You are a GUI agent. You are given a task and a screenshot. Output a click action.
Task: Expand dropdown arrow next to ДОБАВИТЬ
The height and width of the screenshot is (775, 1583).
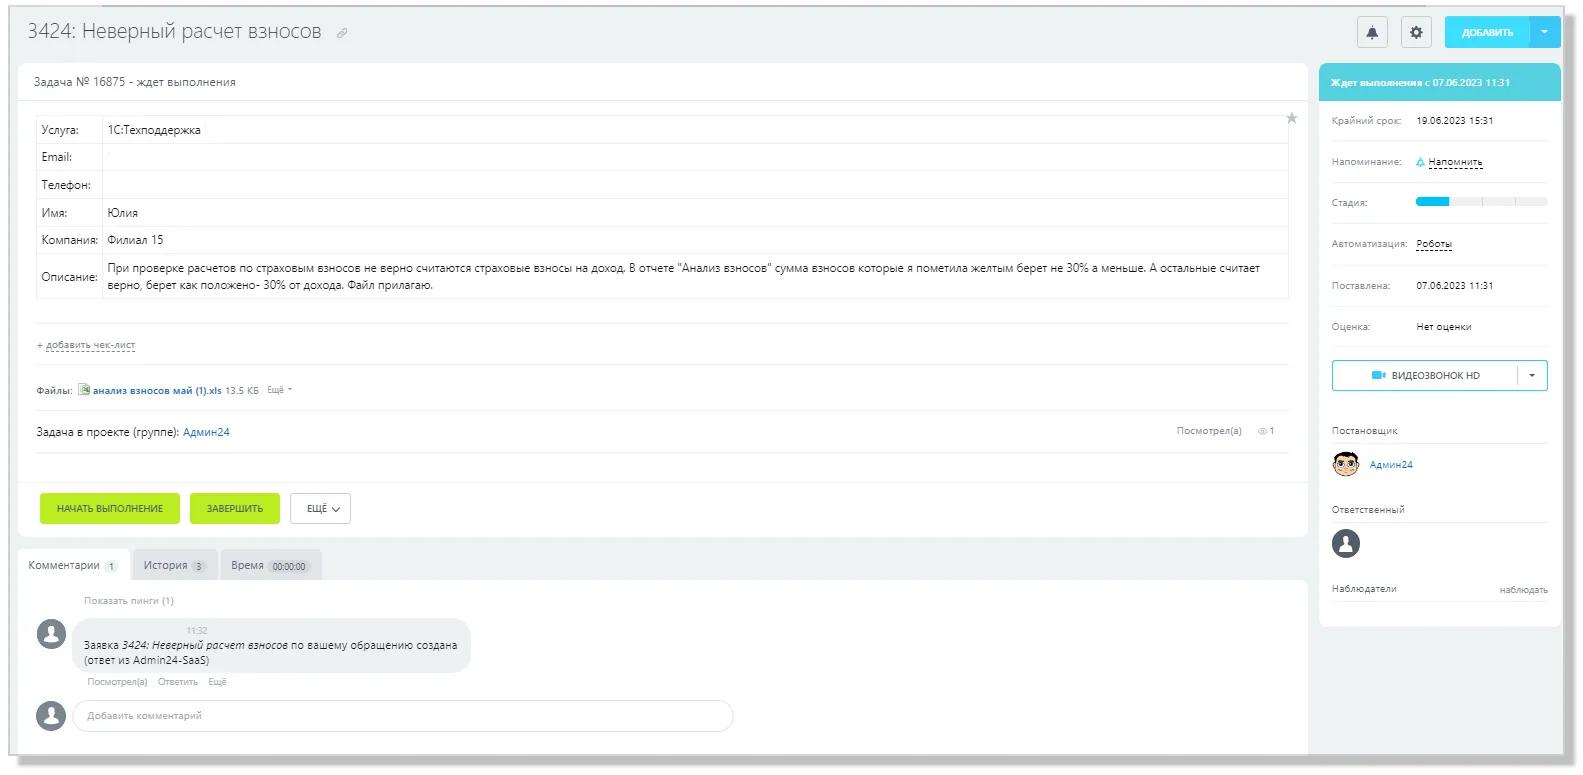[x=1544, y=32]
